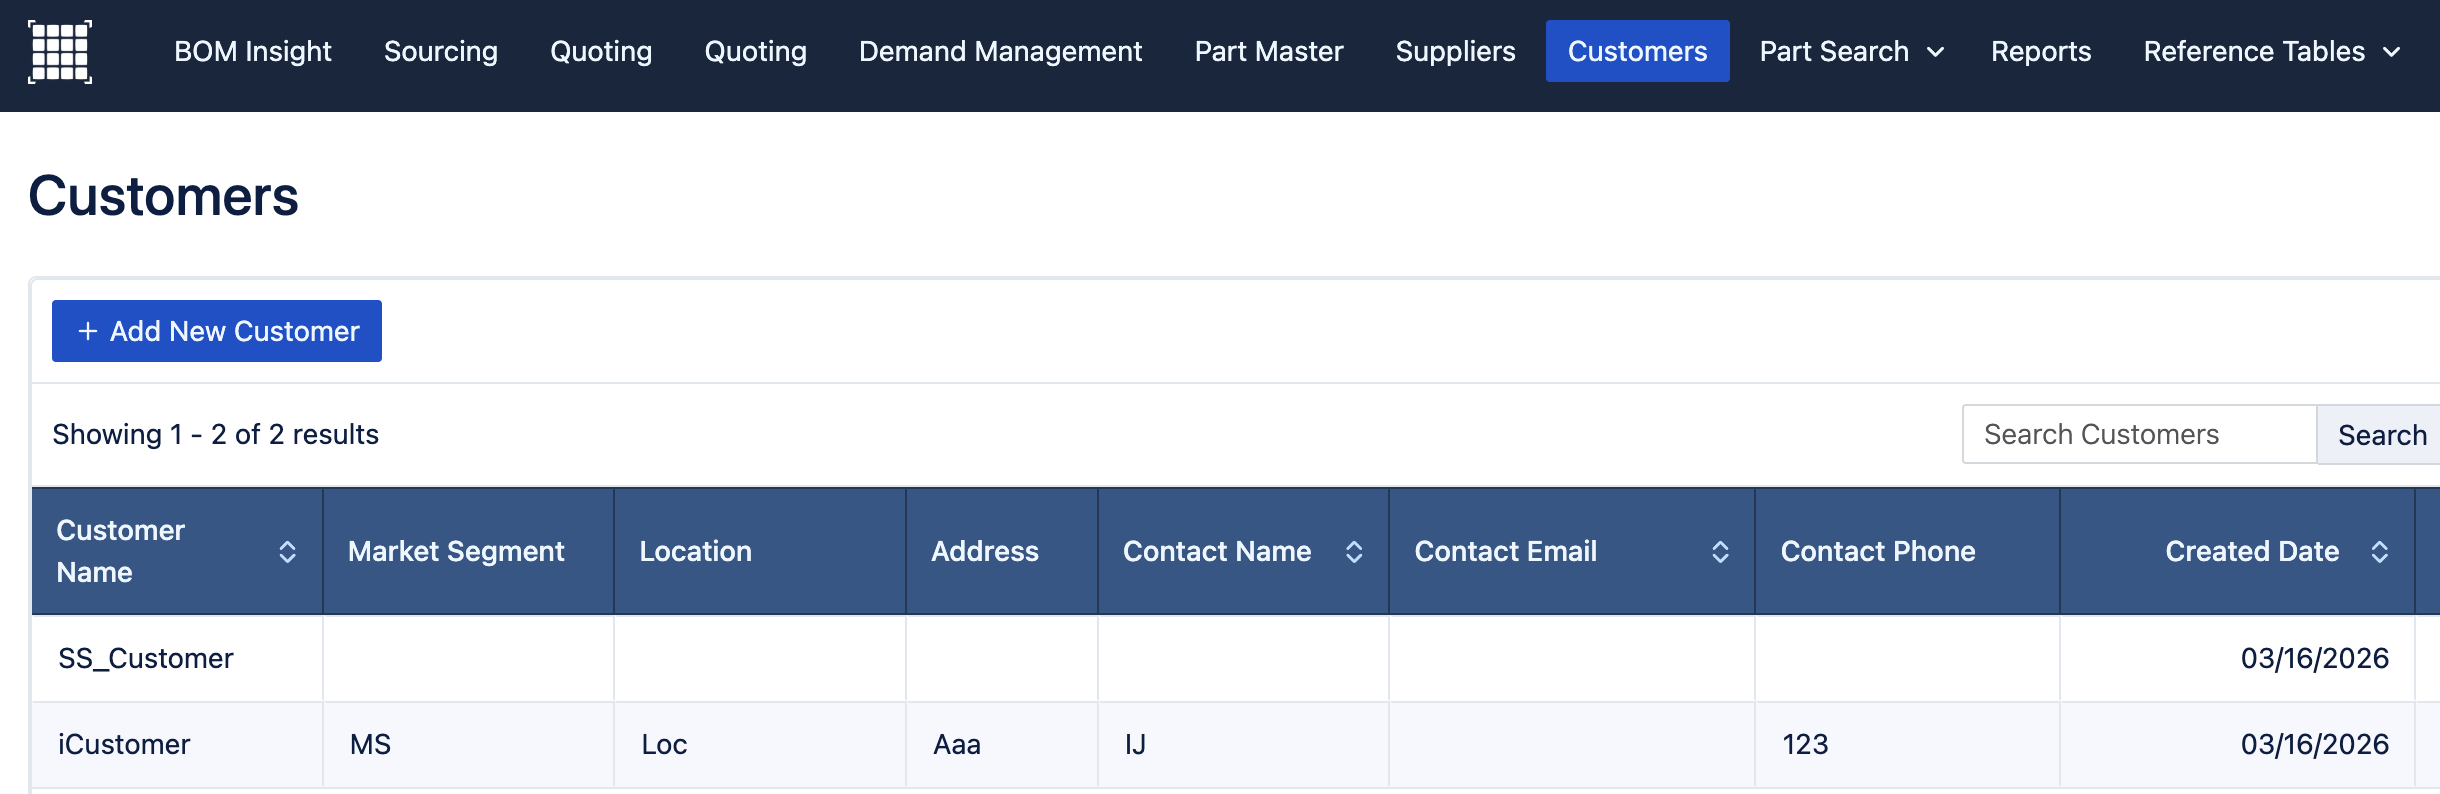The height and width of the screenshot is (794, 2440).
Task: Go to Sourcing page
Action: (x=440, y=51)
